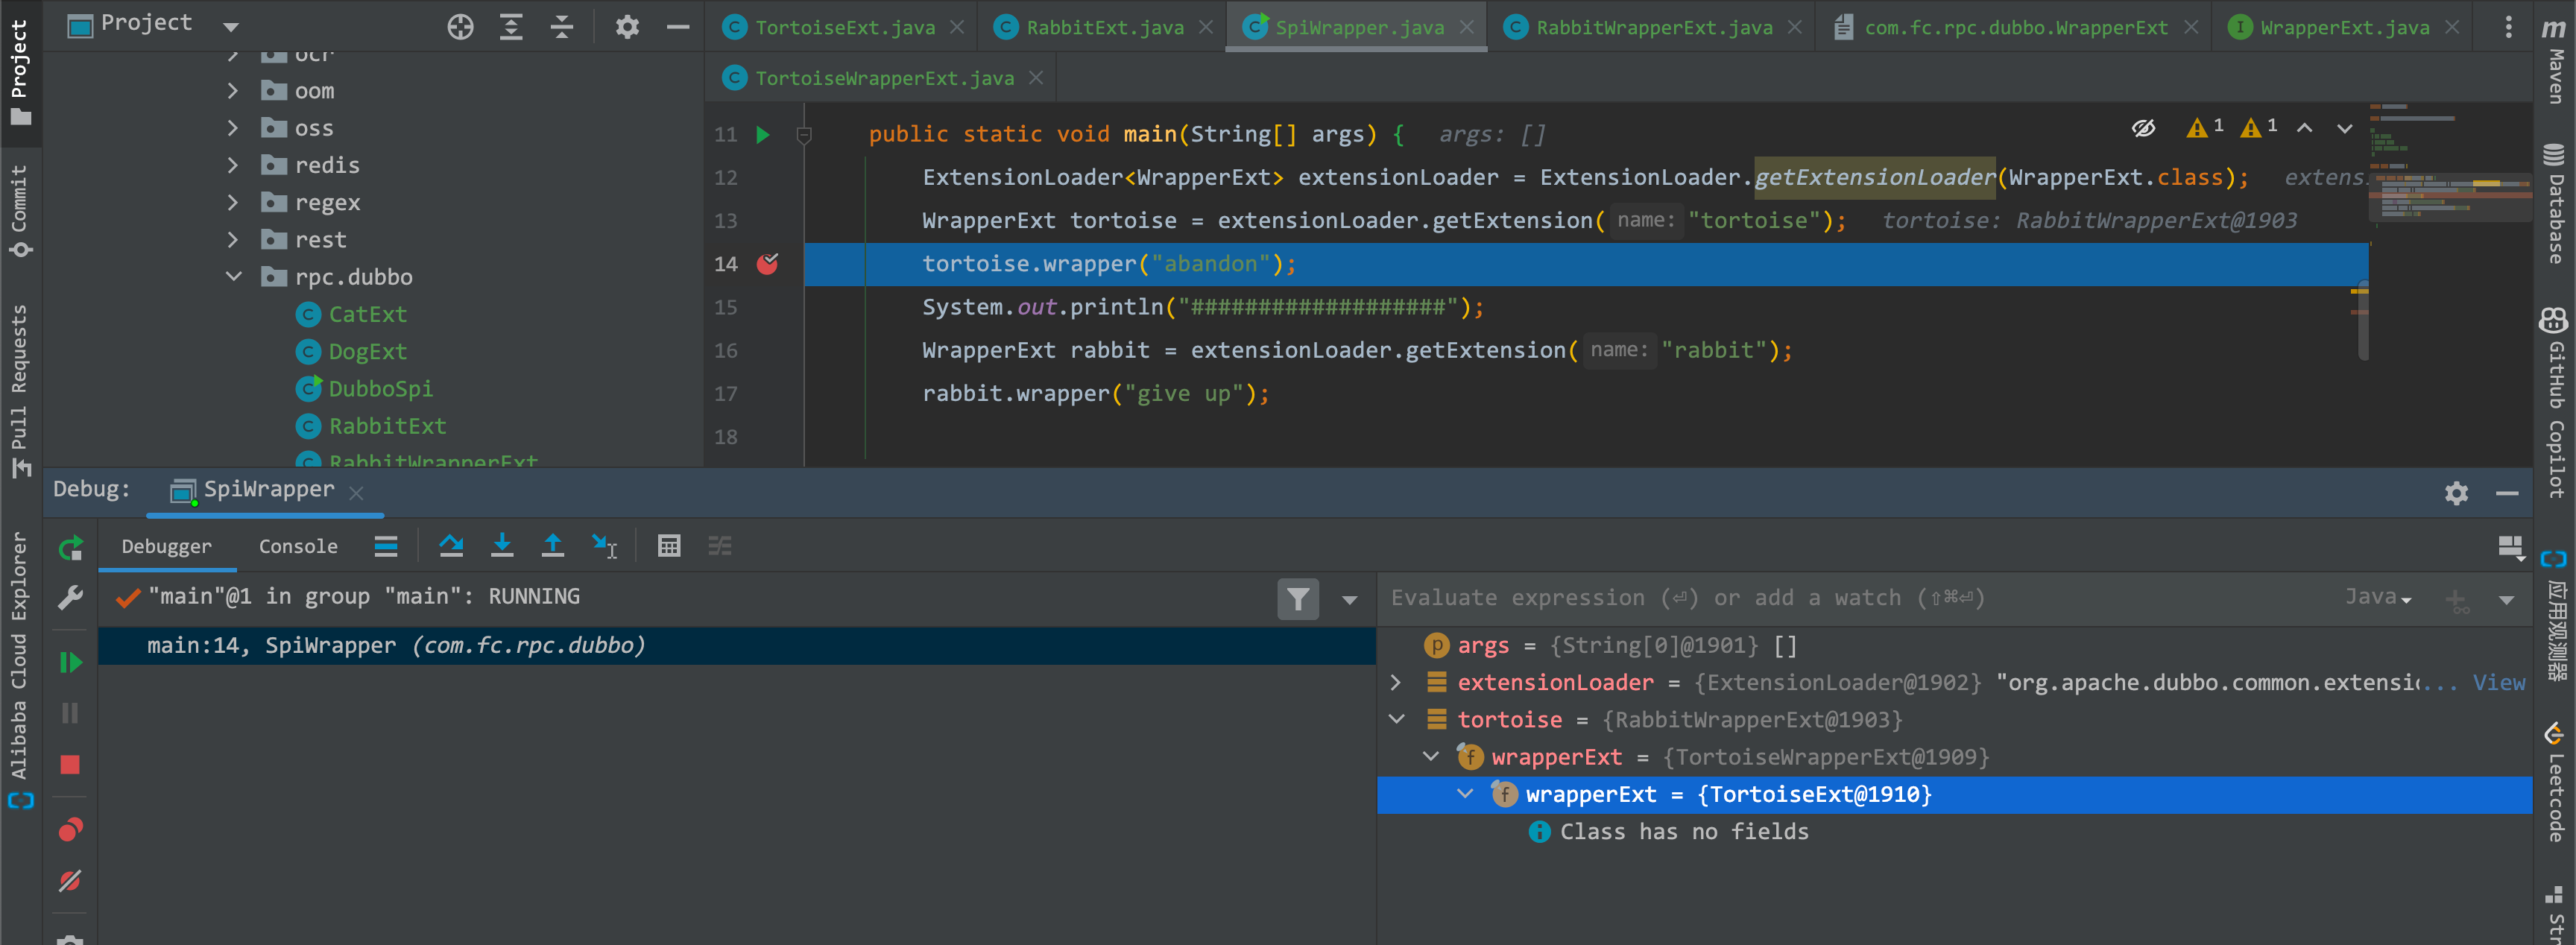This screenshot has height=945, width=2576.
Task: Stop the debug session
Action: coord(70,765)
